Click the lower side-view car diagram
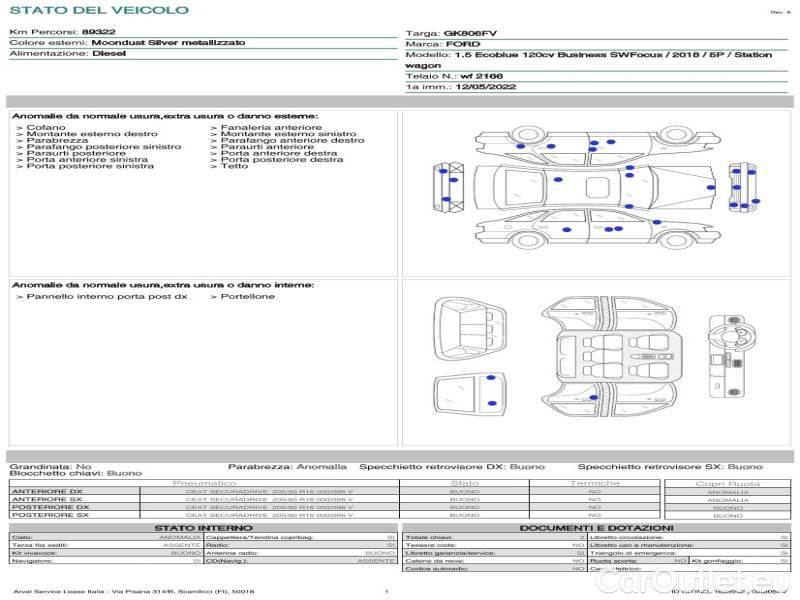 pyautogui.click(x=597, y=227)
